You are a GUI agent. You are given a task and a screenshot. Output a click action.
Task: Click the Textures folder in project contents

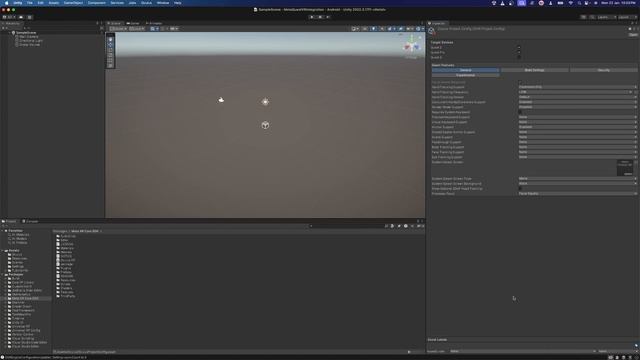pos(67,292)
